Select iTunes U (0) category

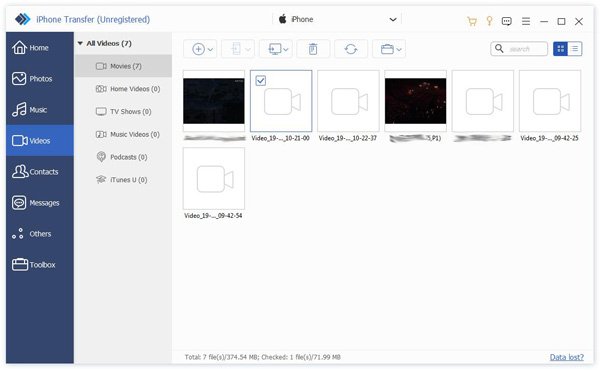pos(123,179)
